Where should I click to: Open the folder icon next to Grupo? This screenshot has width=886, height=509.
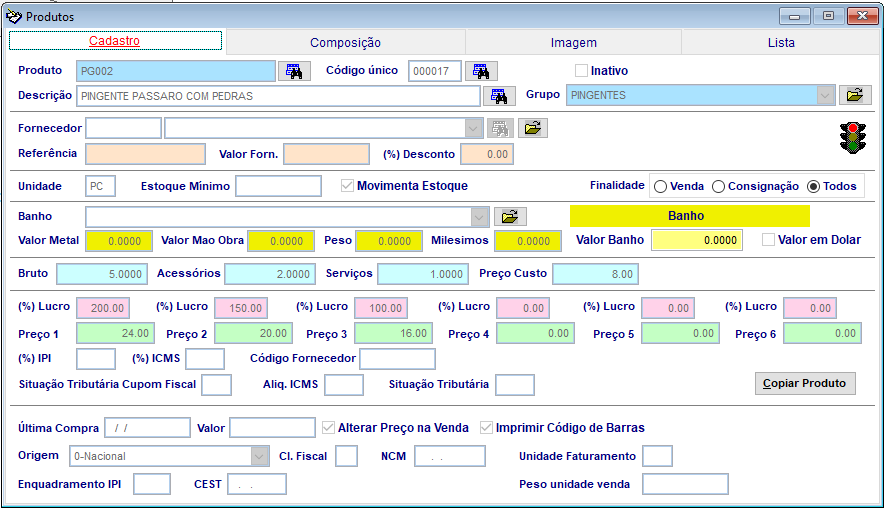tap(854, 95)
